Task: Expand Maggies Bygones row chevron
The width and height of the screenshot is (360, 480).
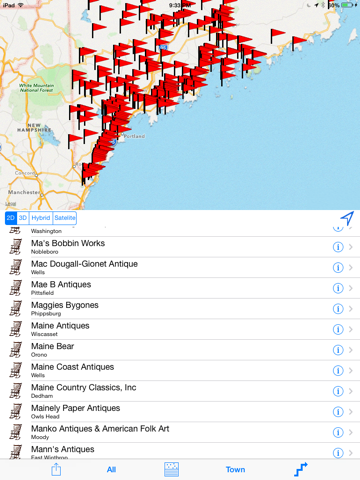Action: click(351, 309)
